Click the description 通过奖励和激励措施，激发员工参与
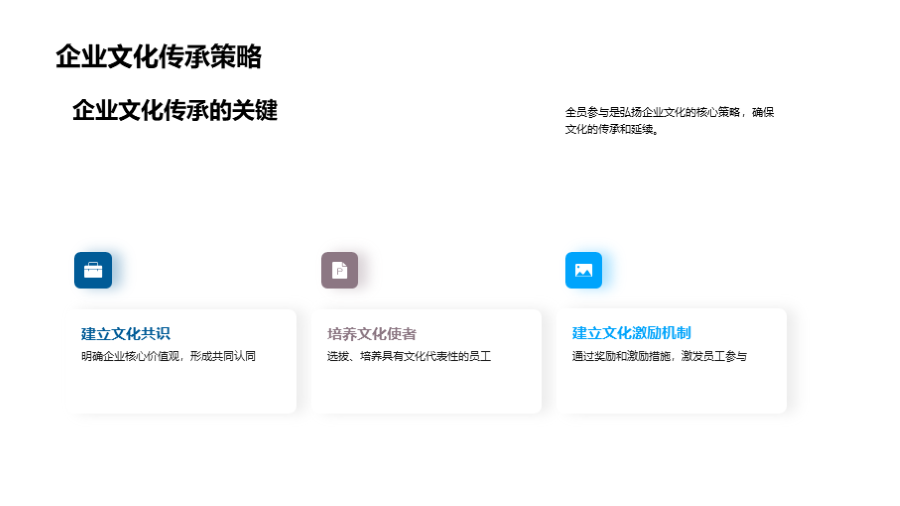 [659, 356]
